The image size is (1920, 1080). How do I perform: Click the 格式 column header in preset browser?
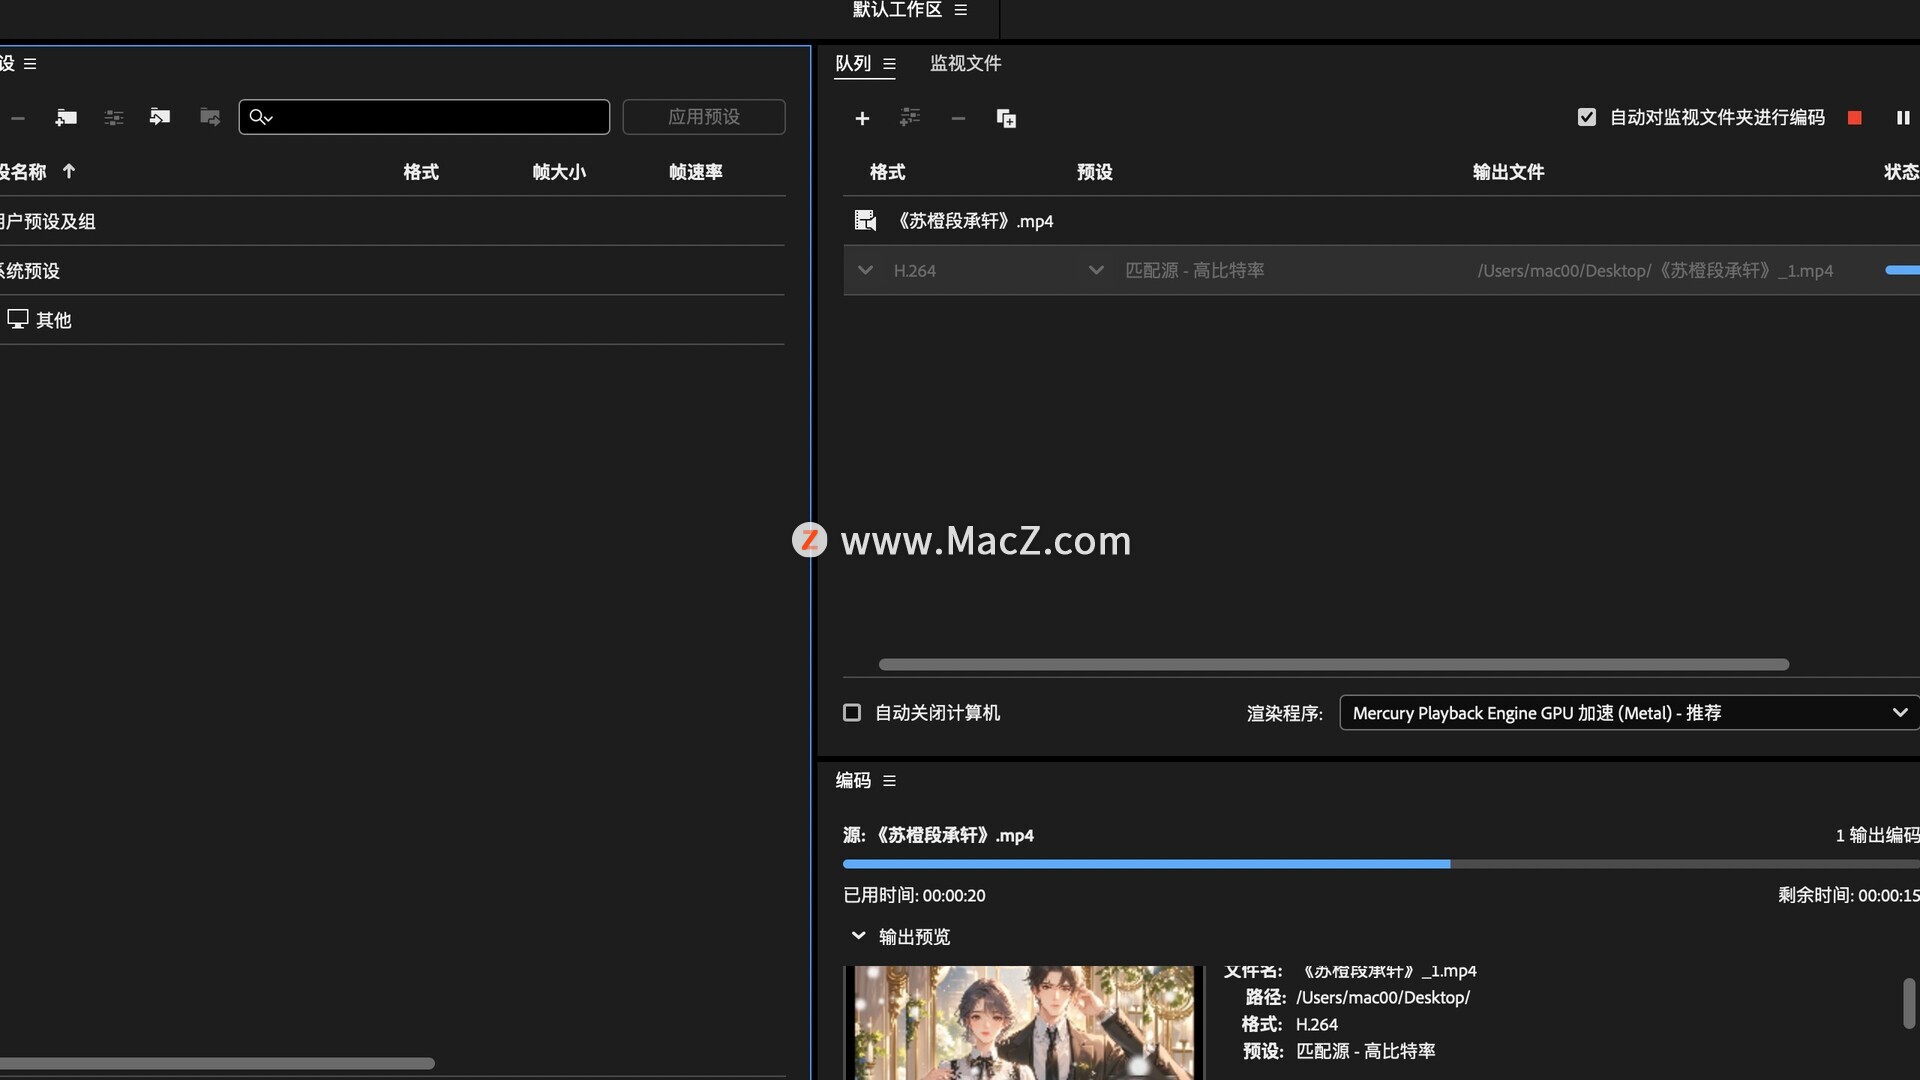[x=421, y=172]
